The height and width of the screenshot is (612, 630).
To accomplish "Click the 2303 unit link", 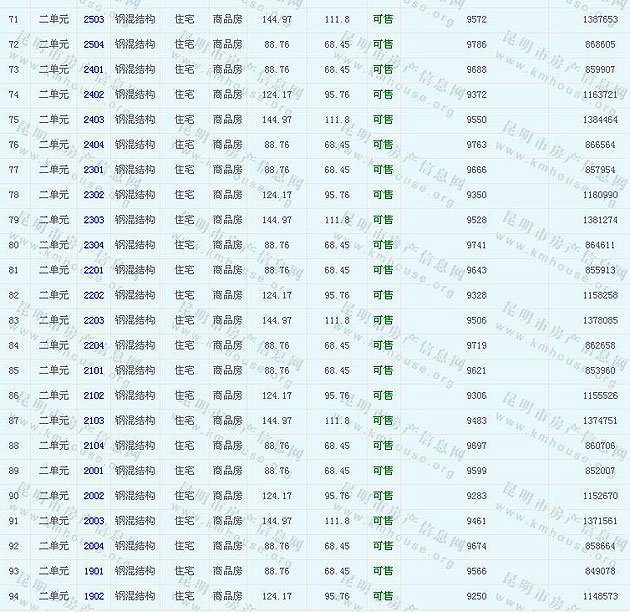I will click(93, 220).
